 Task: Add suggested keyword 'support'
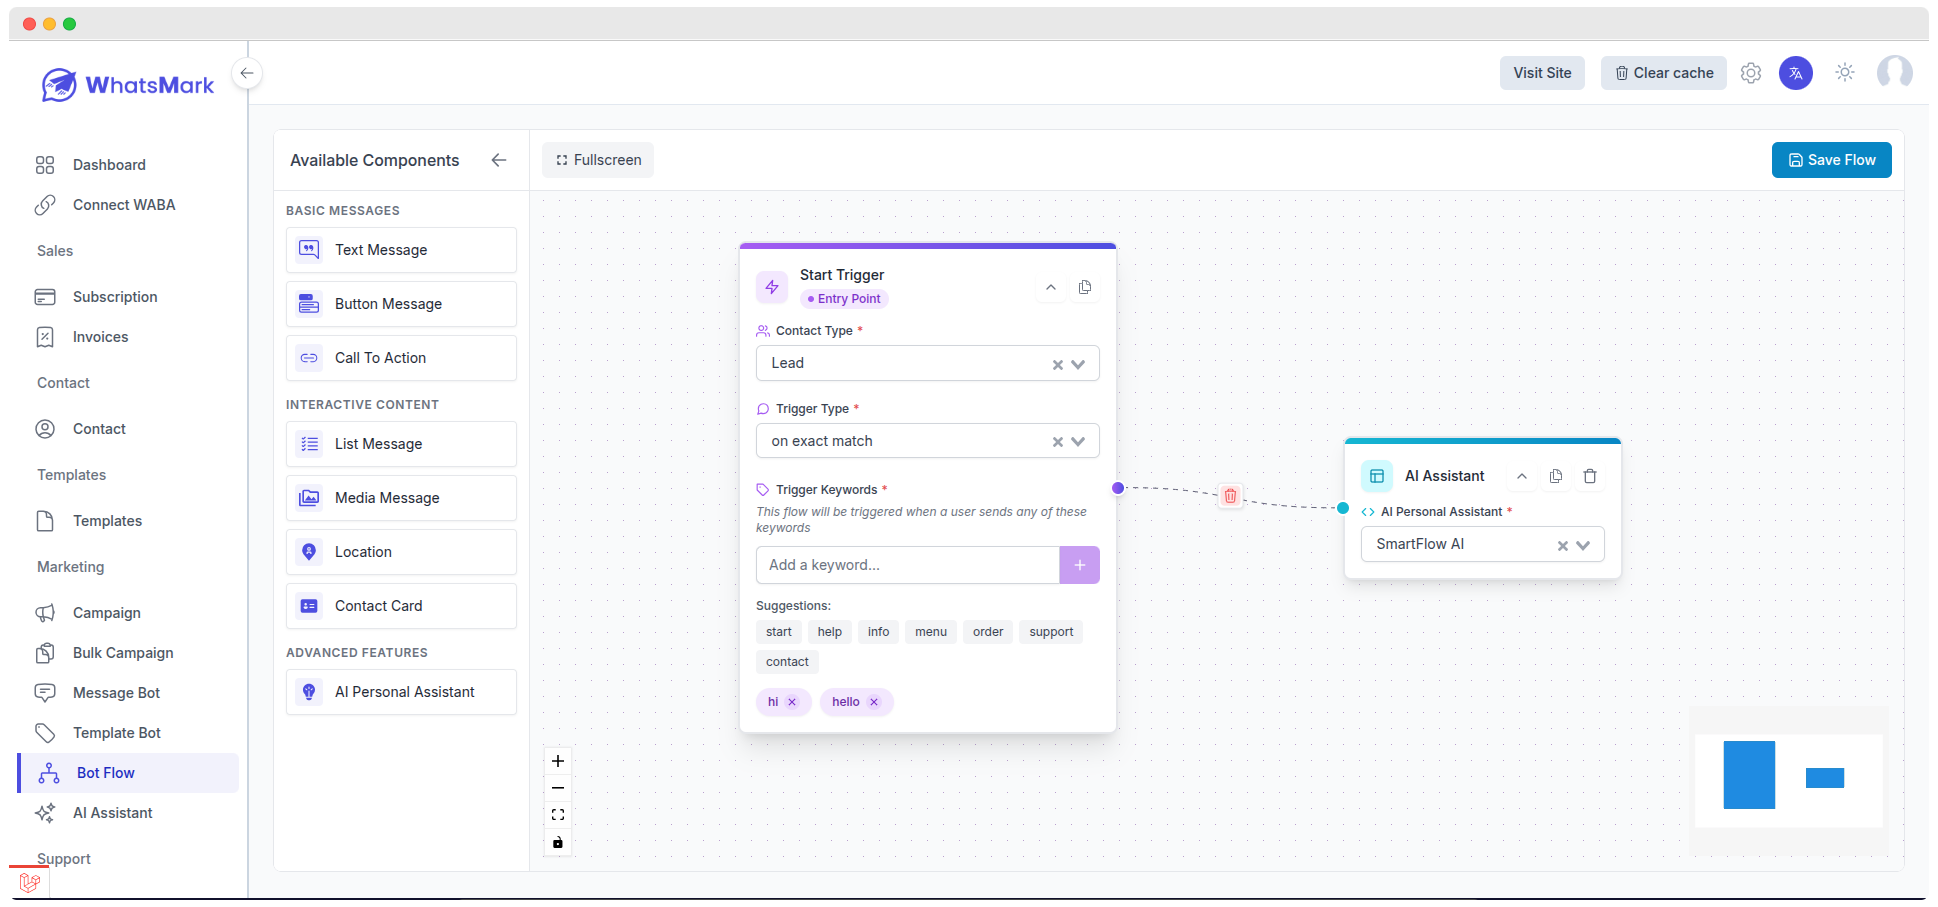1051,632
